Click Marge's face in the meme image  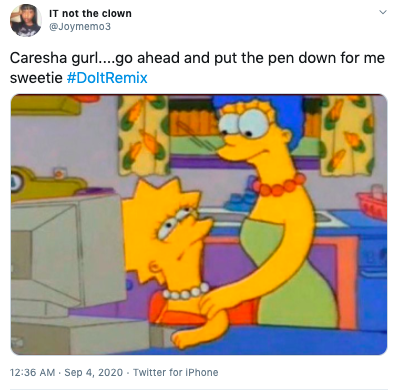pyautogui.click(x=248, y=130)
